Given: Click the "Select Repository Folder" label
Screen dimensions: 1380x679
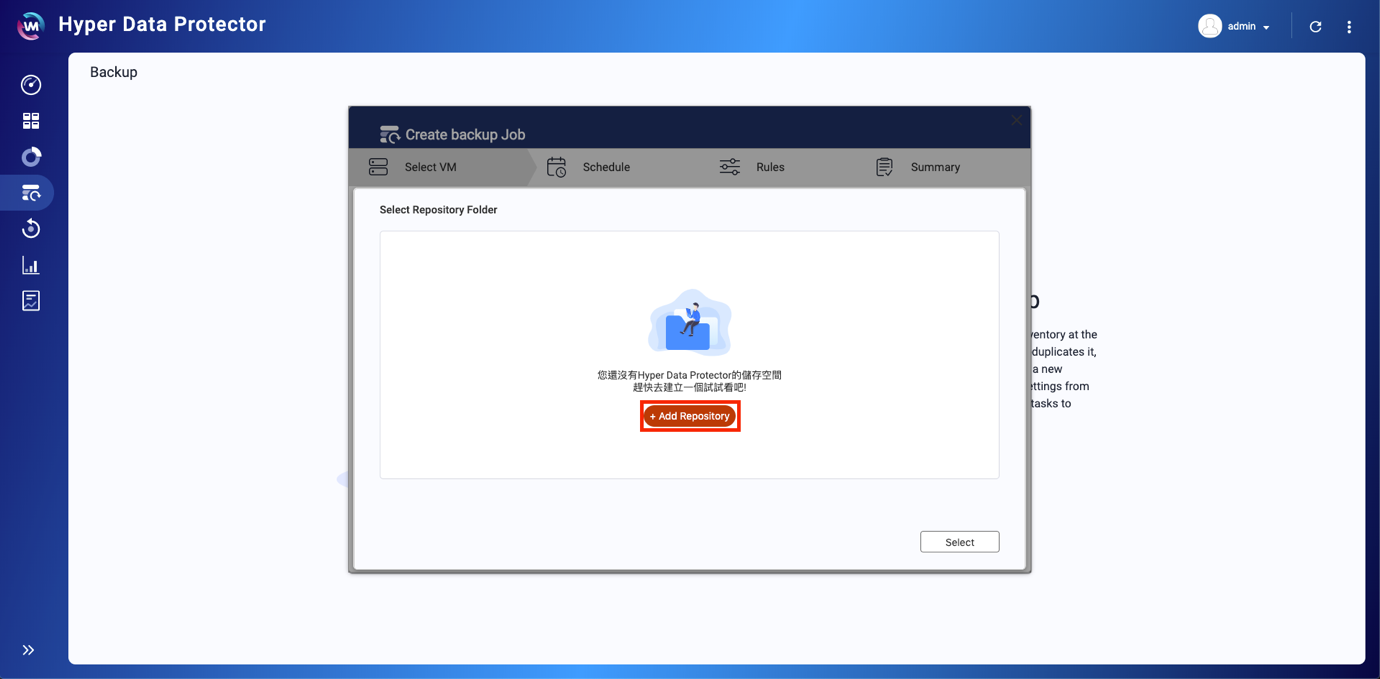Looking at the screenshot, I should (438, 210).
